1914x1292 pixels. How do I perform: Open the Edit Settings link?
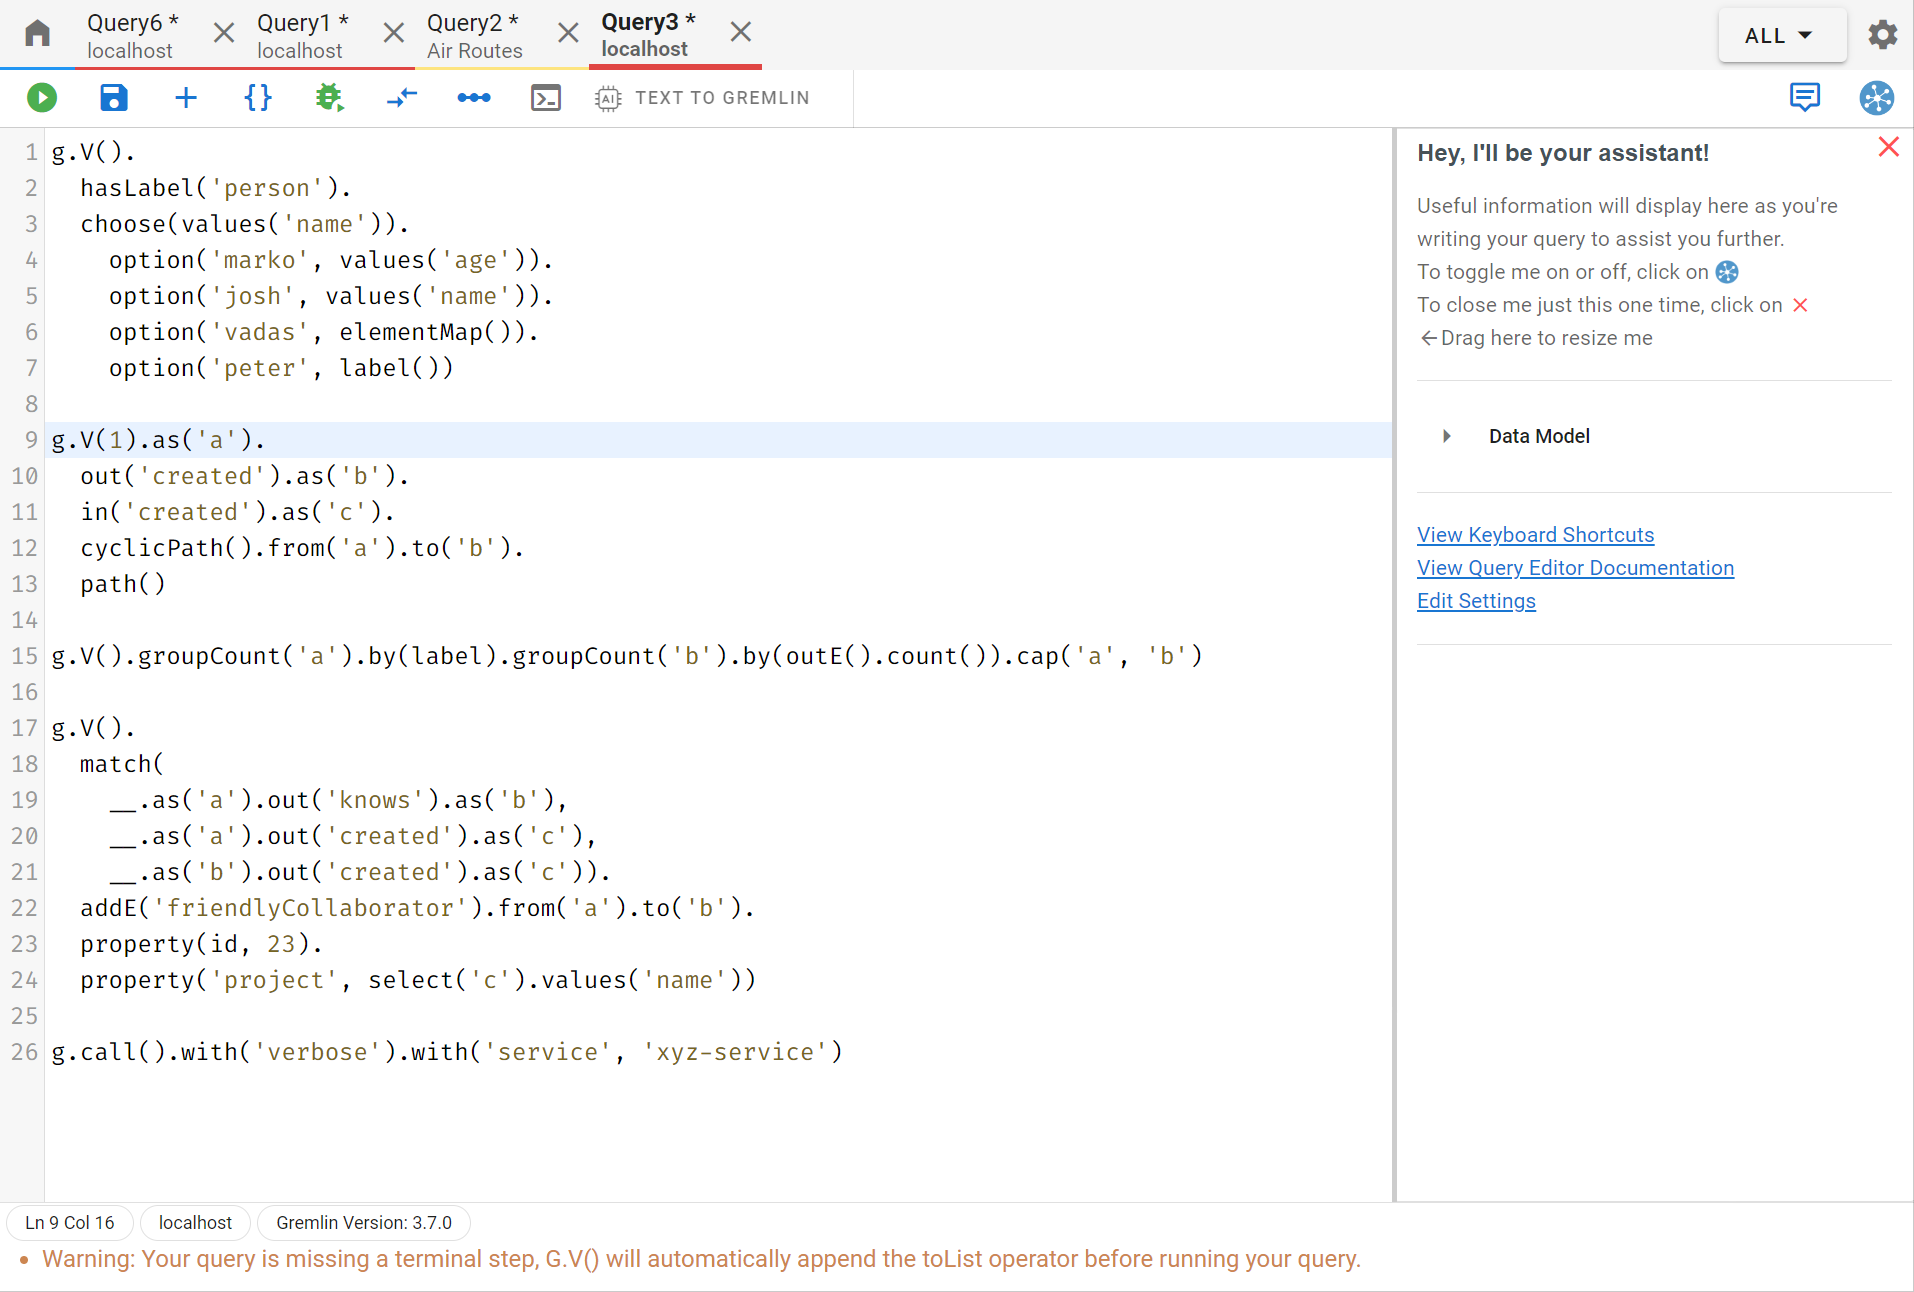1476,601
